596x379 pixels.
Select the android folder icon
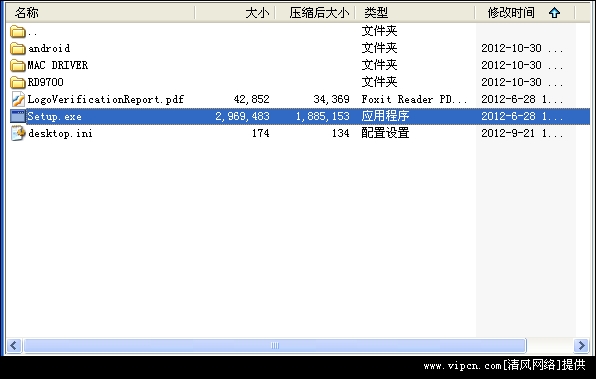click(18, 49)
